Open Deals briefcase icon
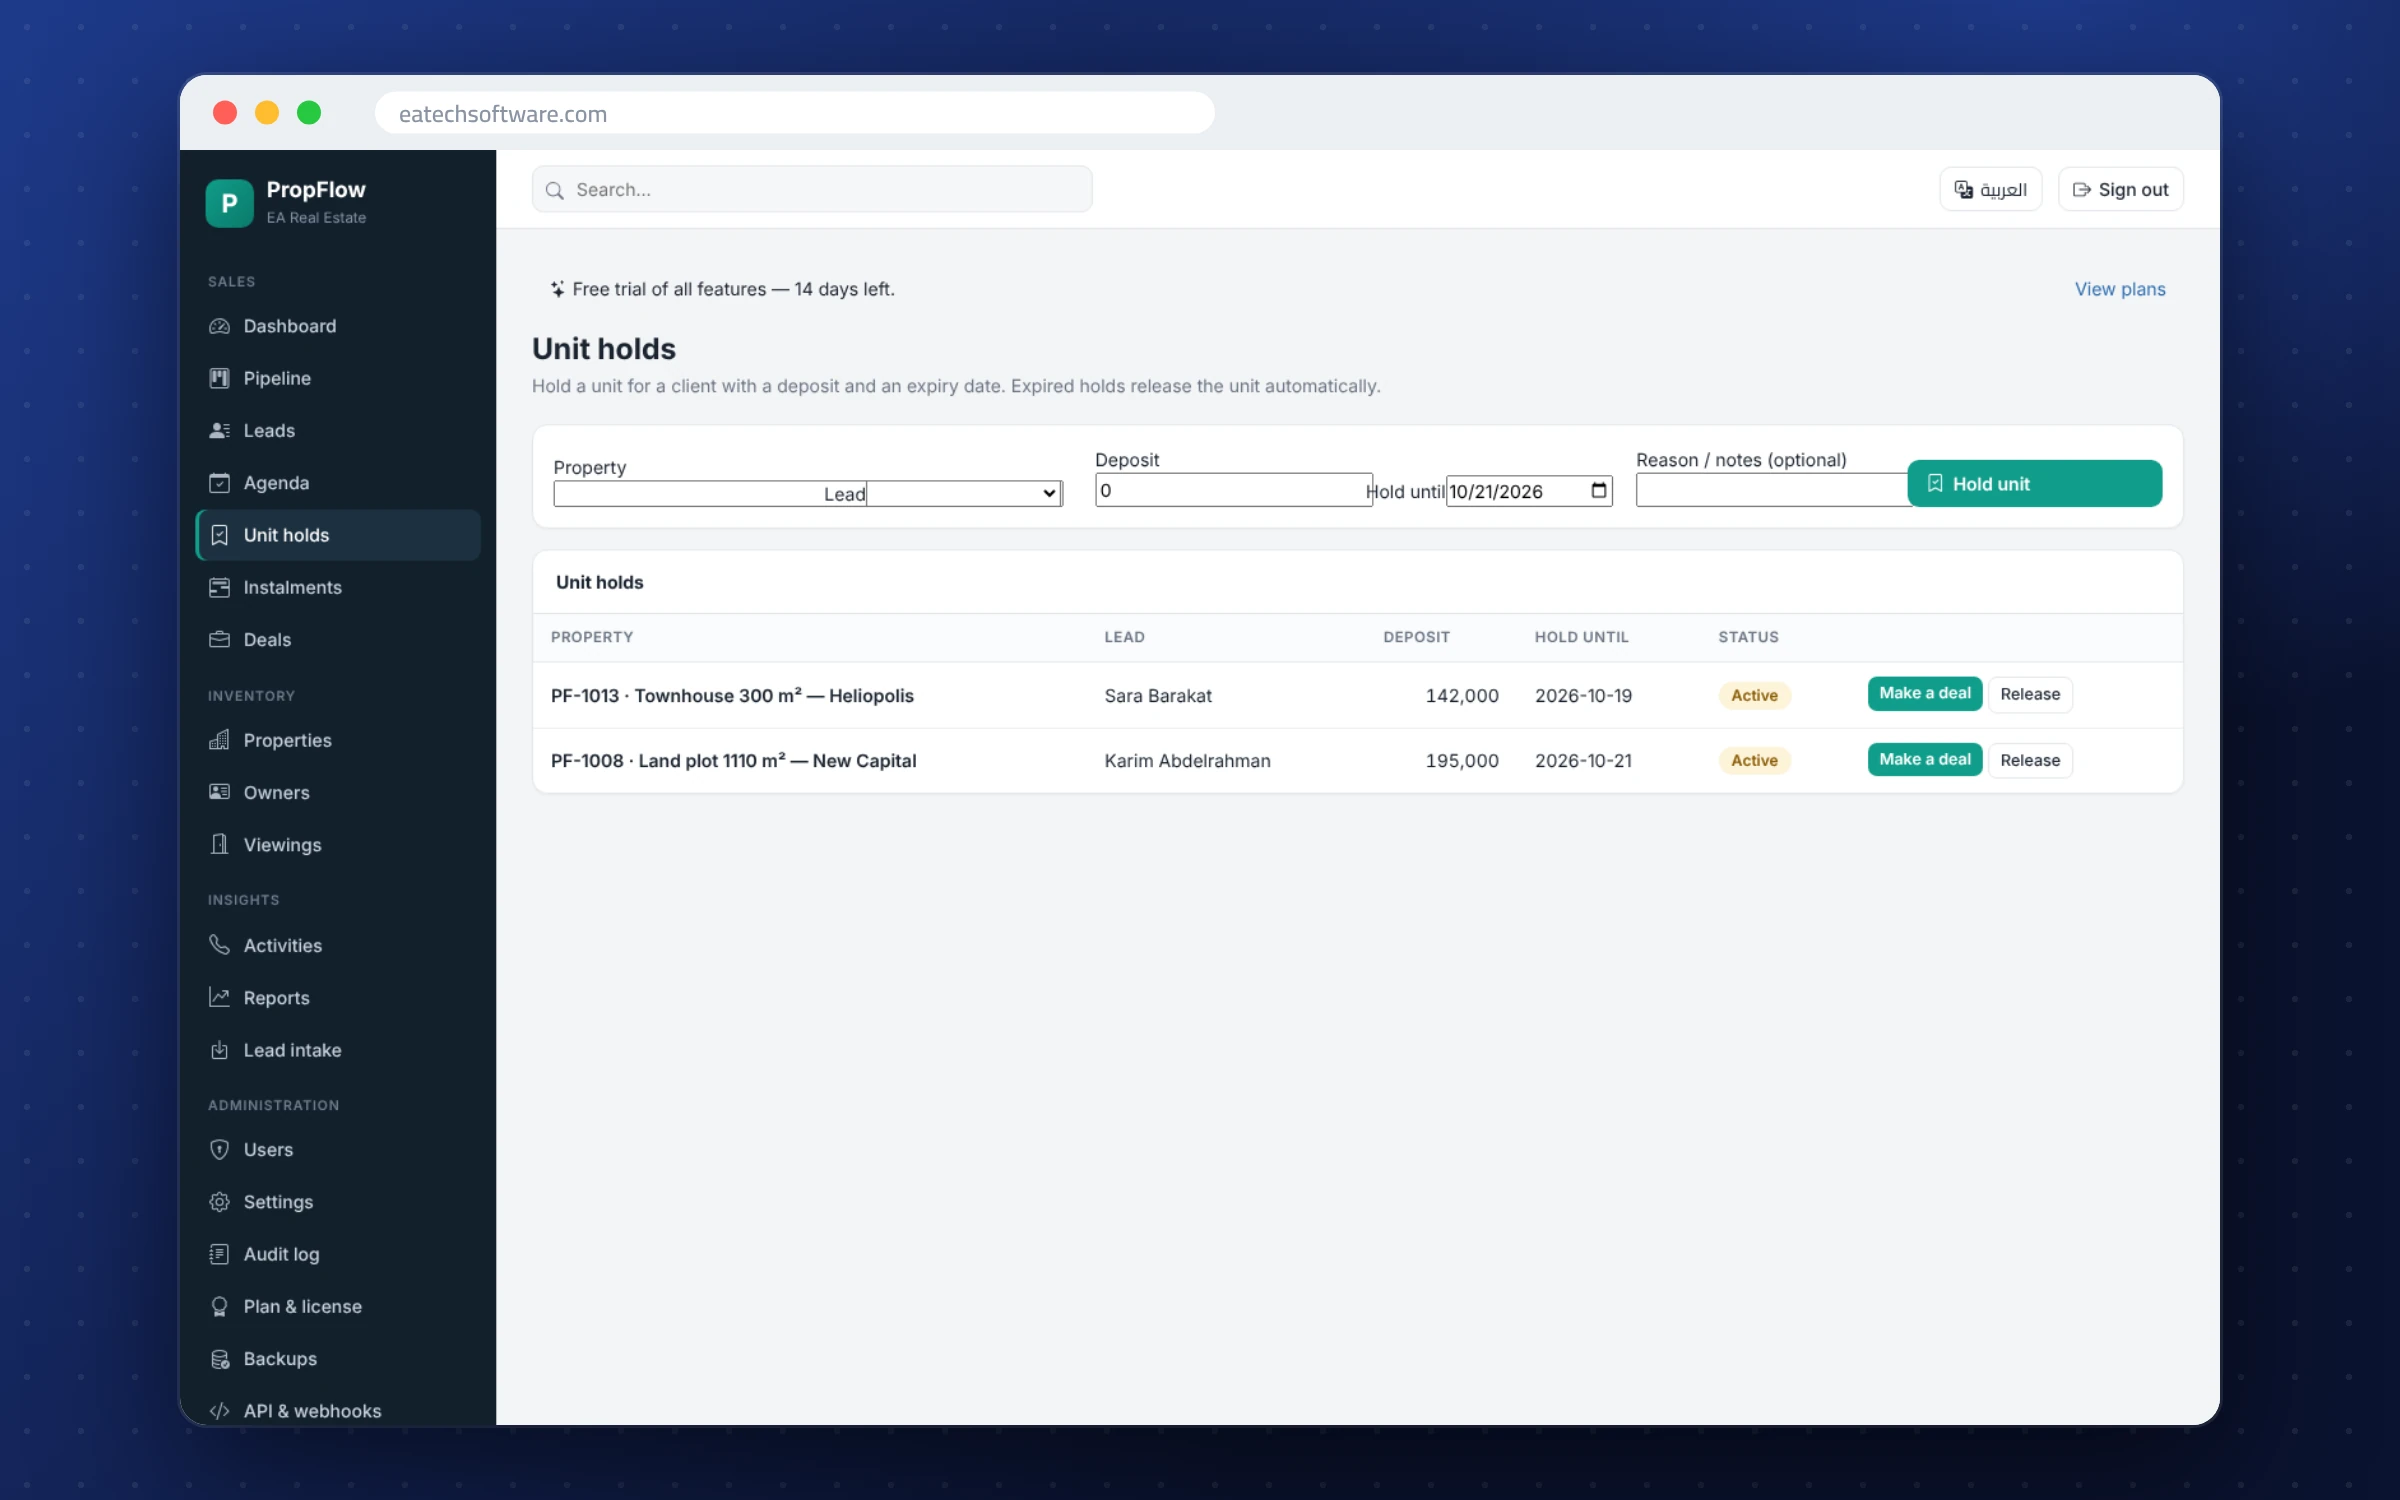This screenshot has width=2400, height=1500. pos(219,639)
